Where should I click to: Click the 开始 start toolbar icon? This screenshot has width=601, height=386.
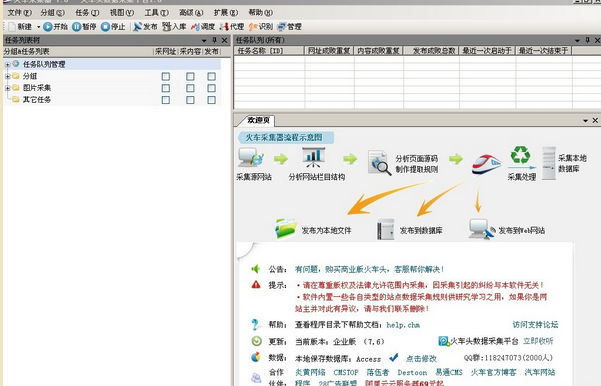pyautogui.click(x=55, y=26)
